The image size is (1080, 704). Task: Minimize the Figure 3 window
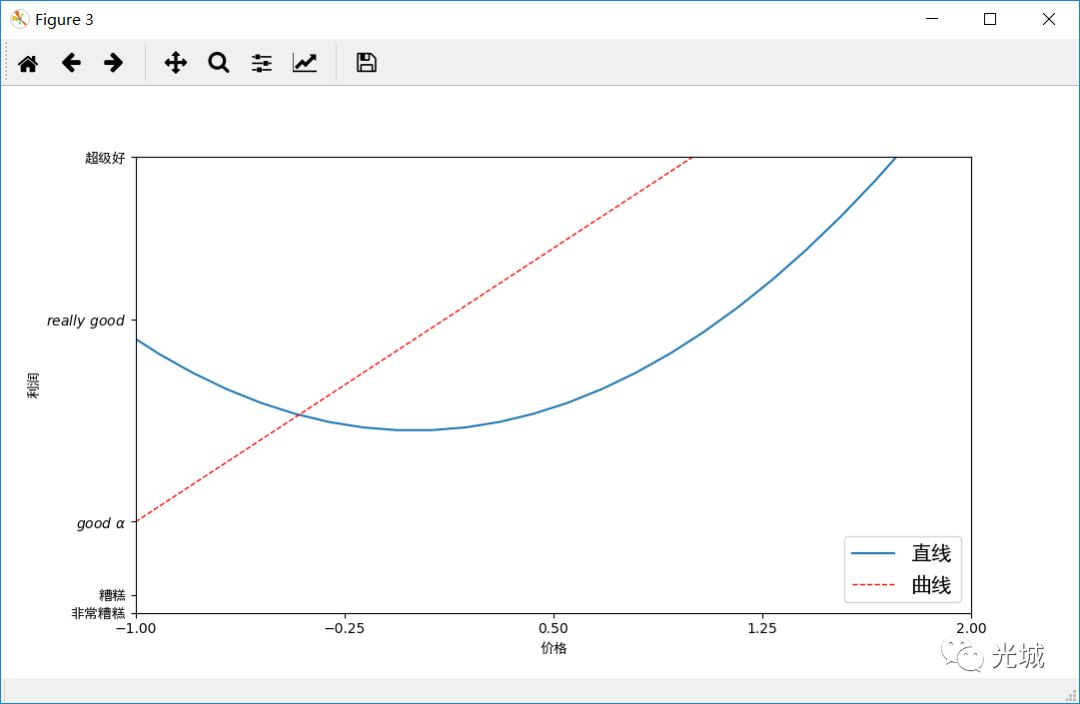coord(932,19)
